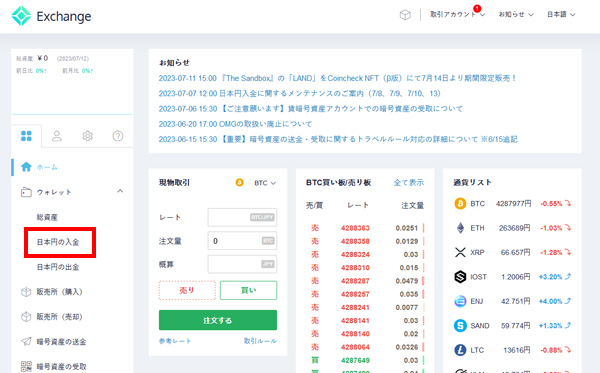Click the XRP icon in 通貨リスト
Image resolution: width=600 pixels, height=373 pixels.
460,252
